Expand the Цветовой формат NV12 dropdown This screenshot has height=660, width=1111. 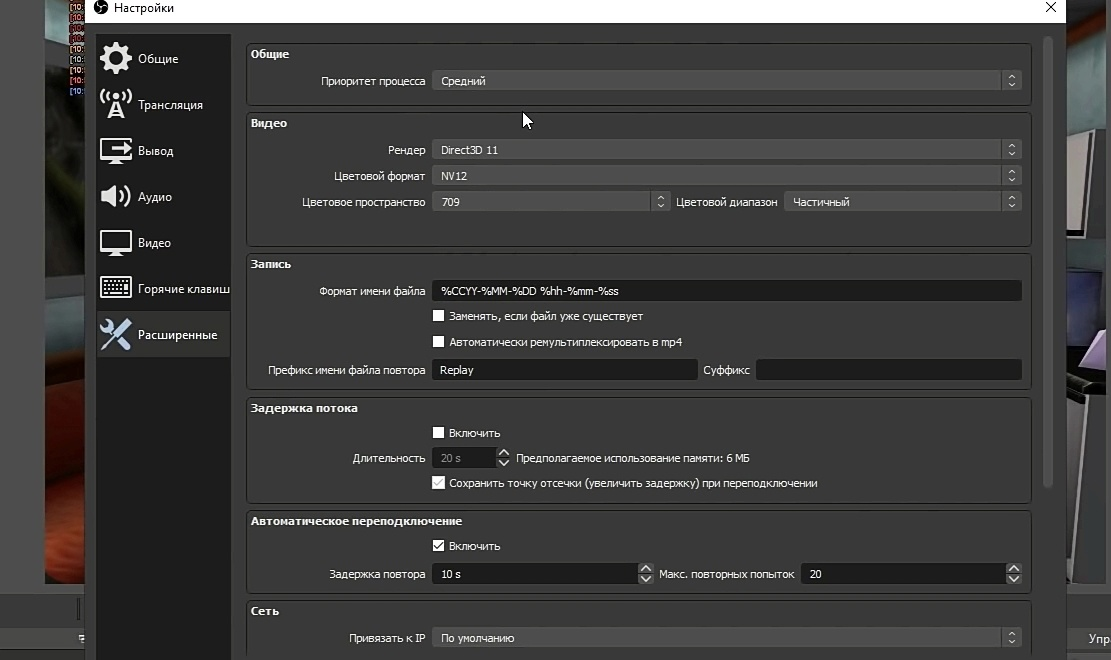click(x=725, y=176)
